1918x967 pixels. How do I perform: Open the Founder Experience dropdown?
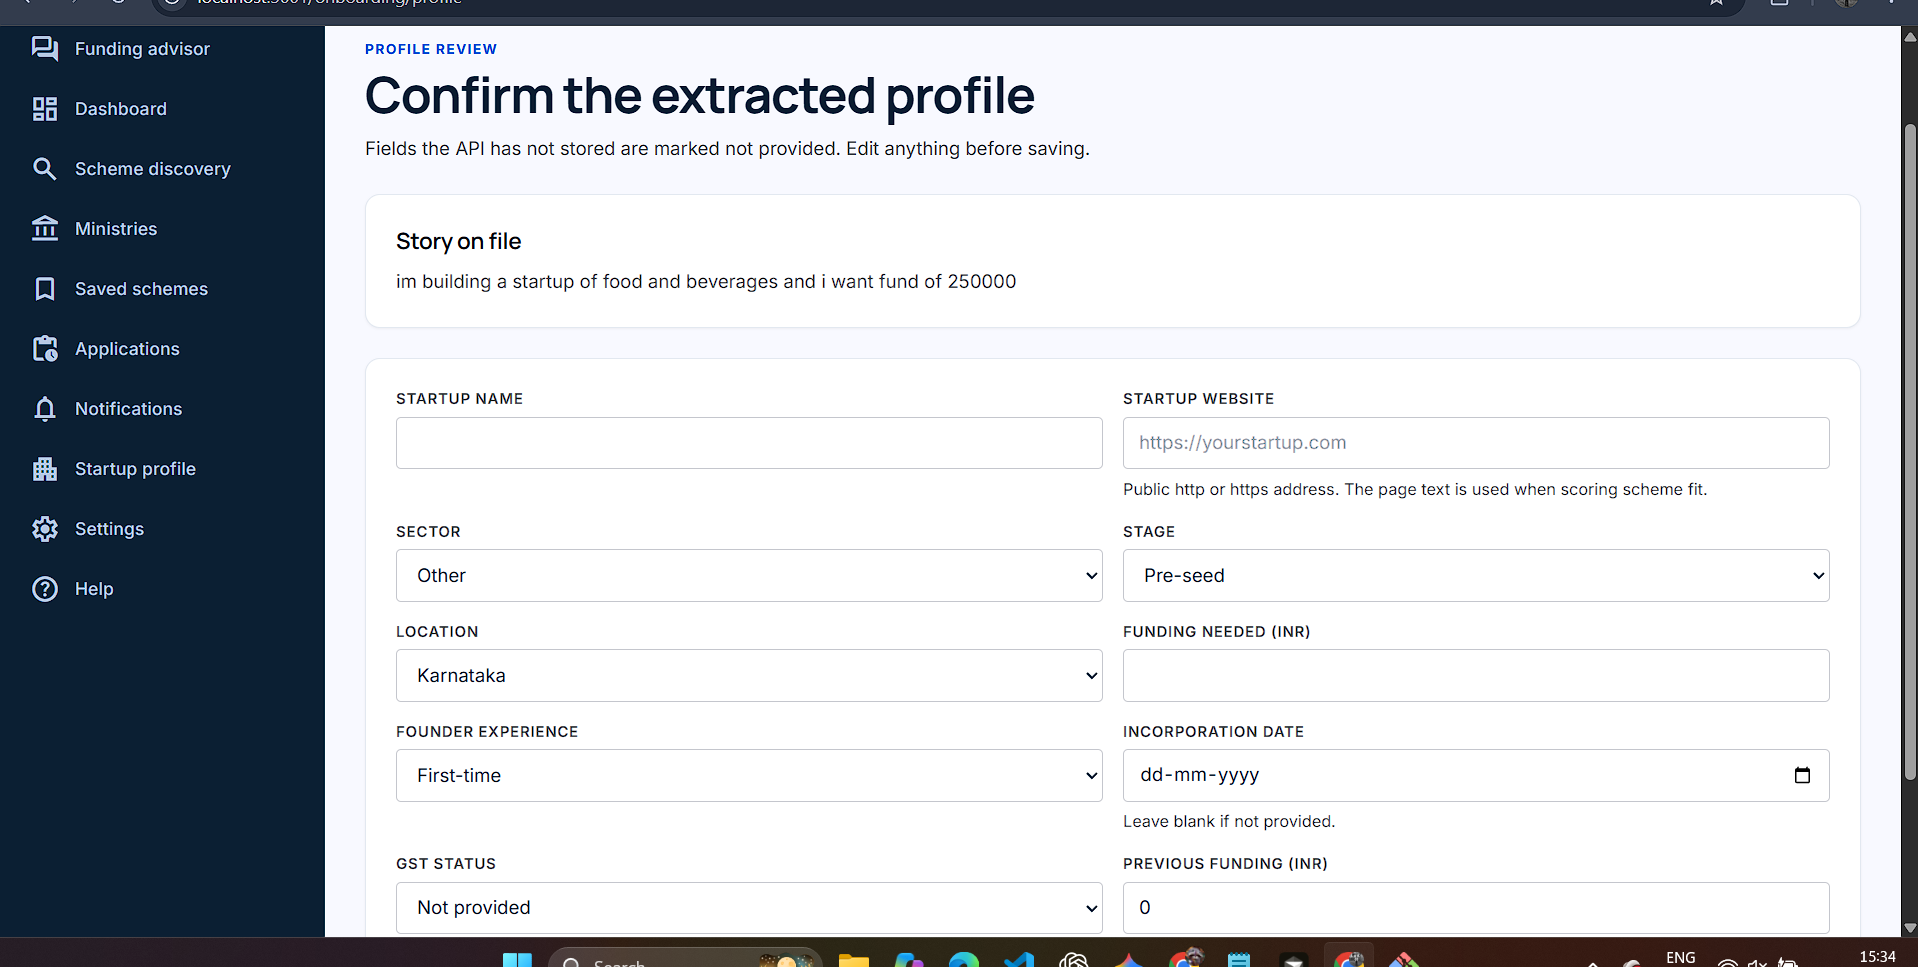(749, 776)
